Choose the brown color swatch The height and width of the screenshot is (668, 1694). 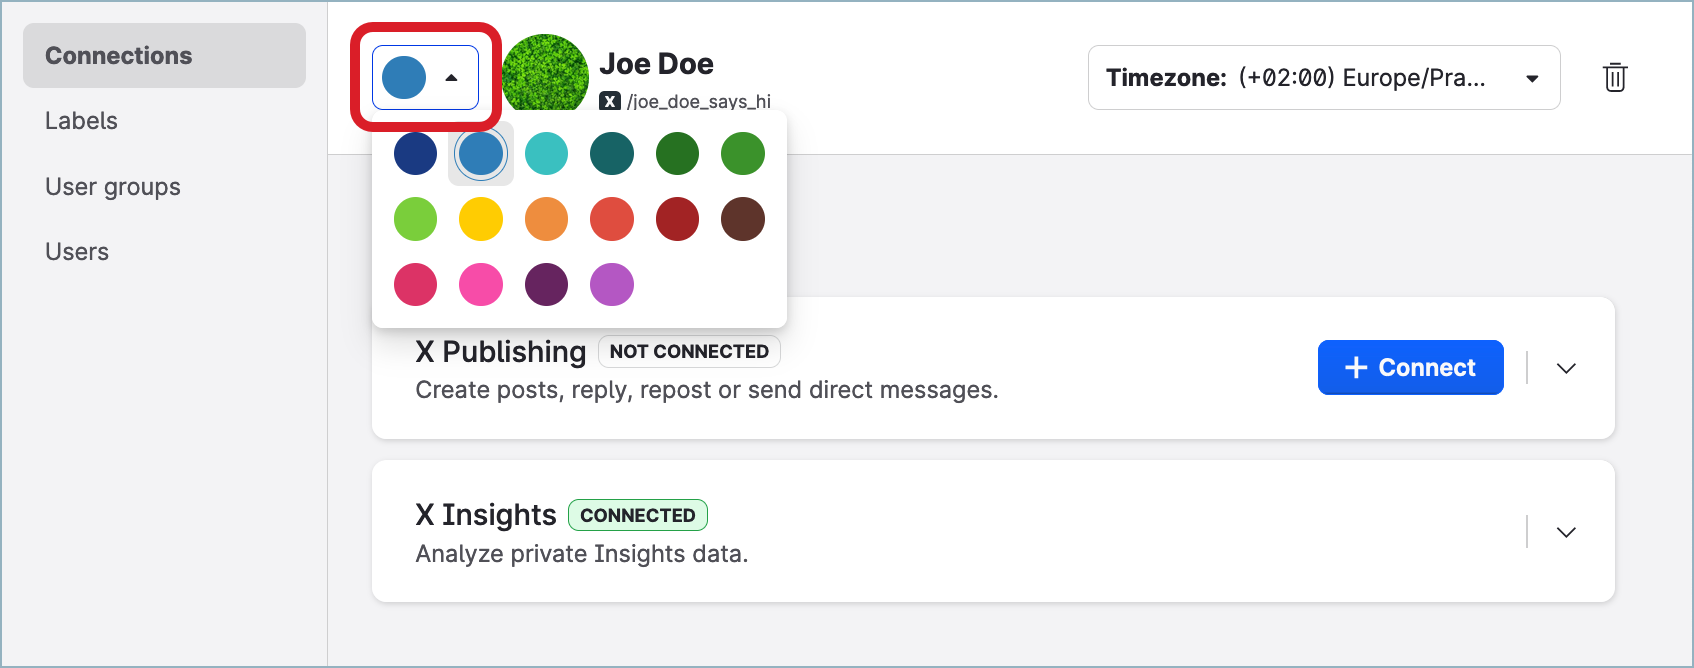pos(743,219)
